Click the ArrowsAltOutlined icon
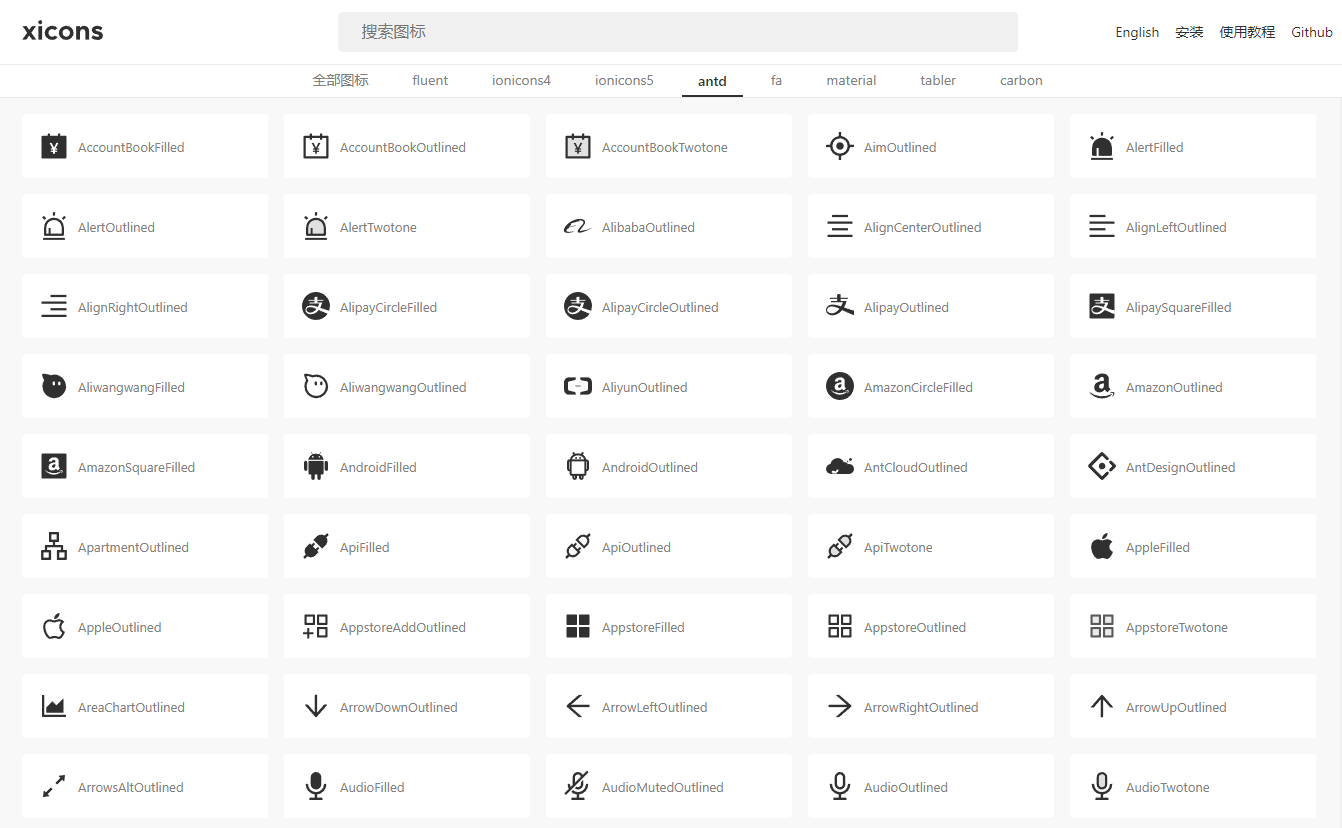Image resolution: width=1342 pixels, height=828 pixels. (x=54, y=787)
